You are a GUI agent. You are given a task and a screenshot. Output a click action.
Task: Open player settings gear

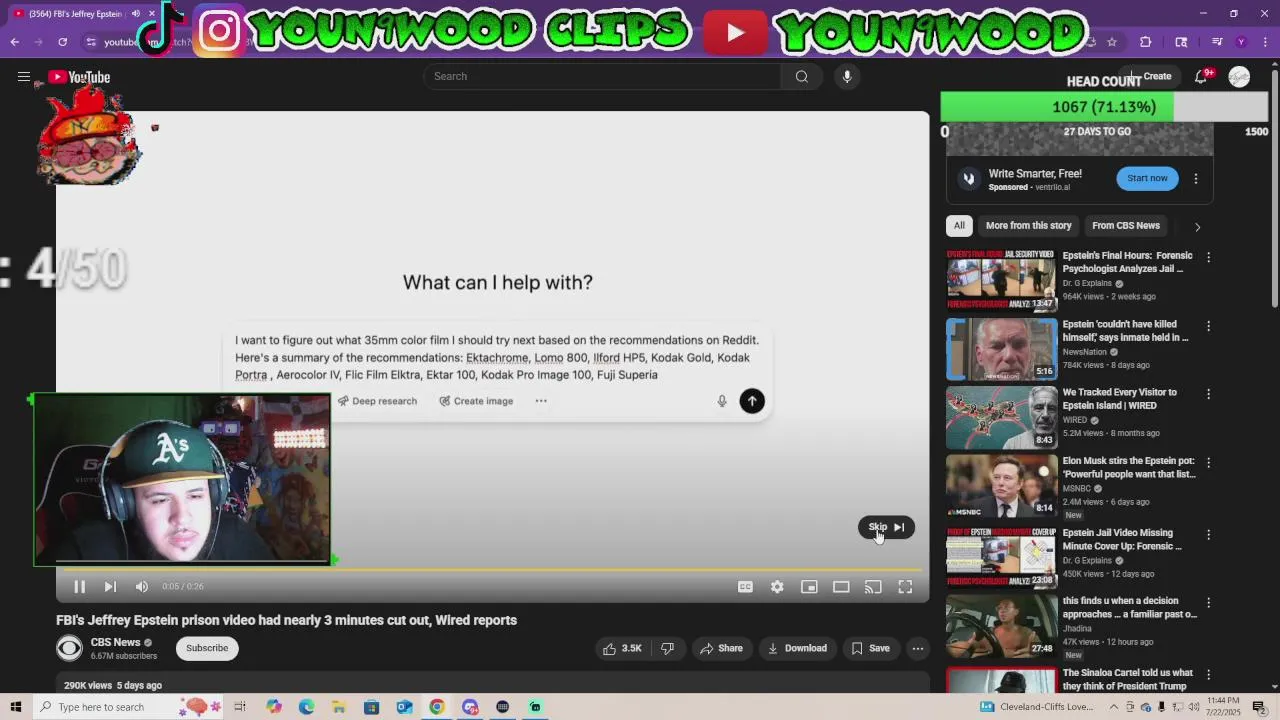click(777, 587)
